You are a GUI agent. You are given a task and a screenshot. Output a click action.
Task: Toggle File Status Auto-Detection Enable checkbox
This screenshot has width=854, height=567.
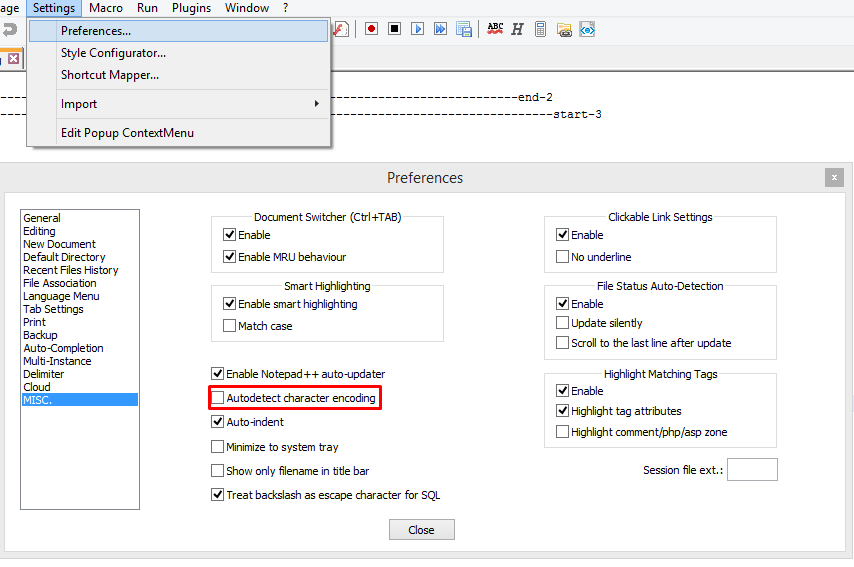point(562,303)
